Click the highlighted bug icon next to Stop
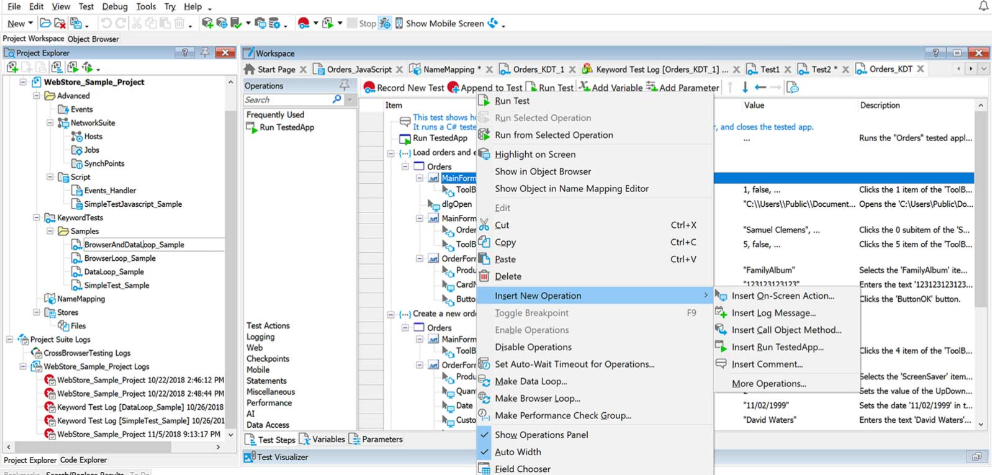Screen dimensions: 992x475 tap(385, 23)
